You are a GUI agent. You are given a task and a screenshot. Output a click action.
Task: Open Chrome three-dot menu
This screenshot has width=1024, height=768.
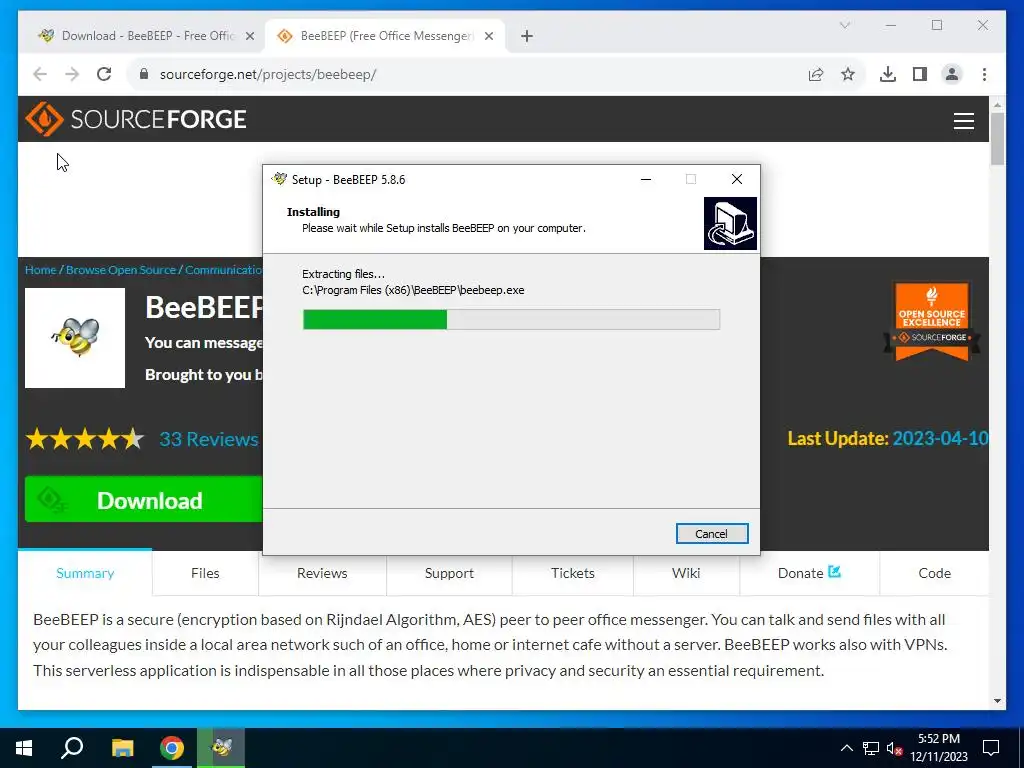pyautogui.click(x=984, y=74)
